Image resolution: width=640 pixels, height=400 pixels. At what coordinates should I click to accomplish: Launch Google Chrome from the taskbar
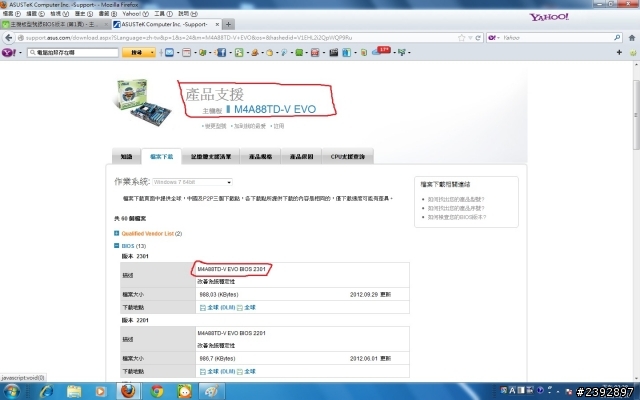[x=157, y=391]
